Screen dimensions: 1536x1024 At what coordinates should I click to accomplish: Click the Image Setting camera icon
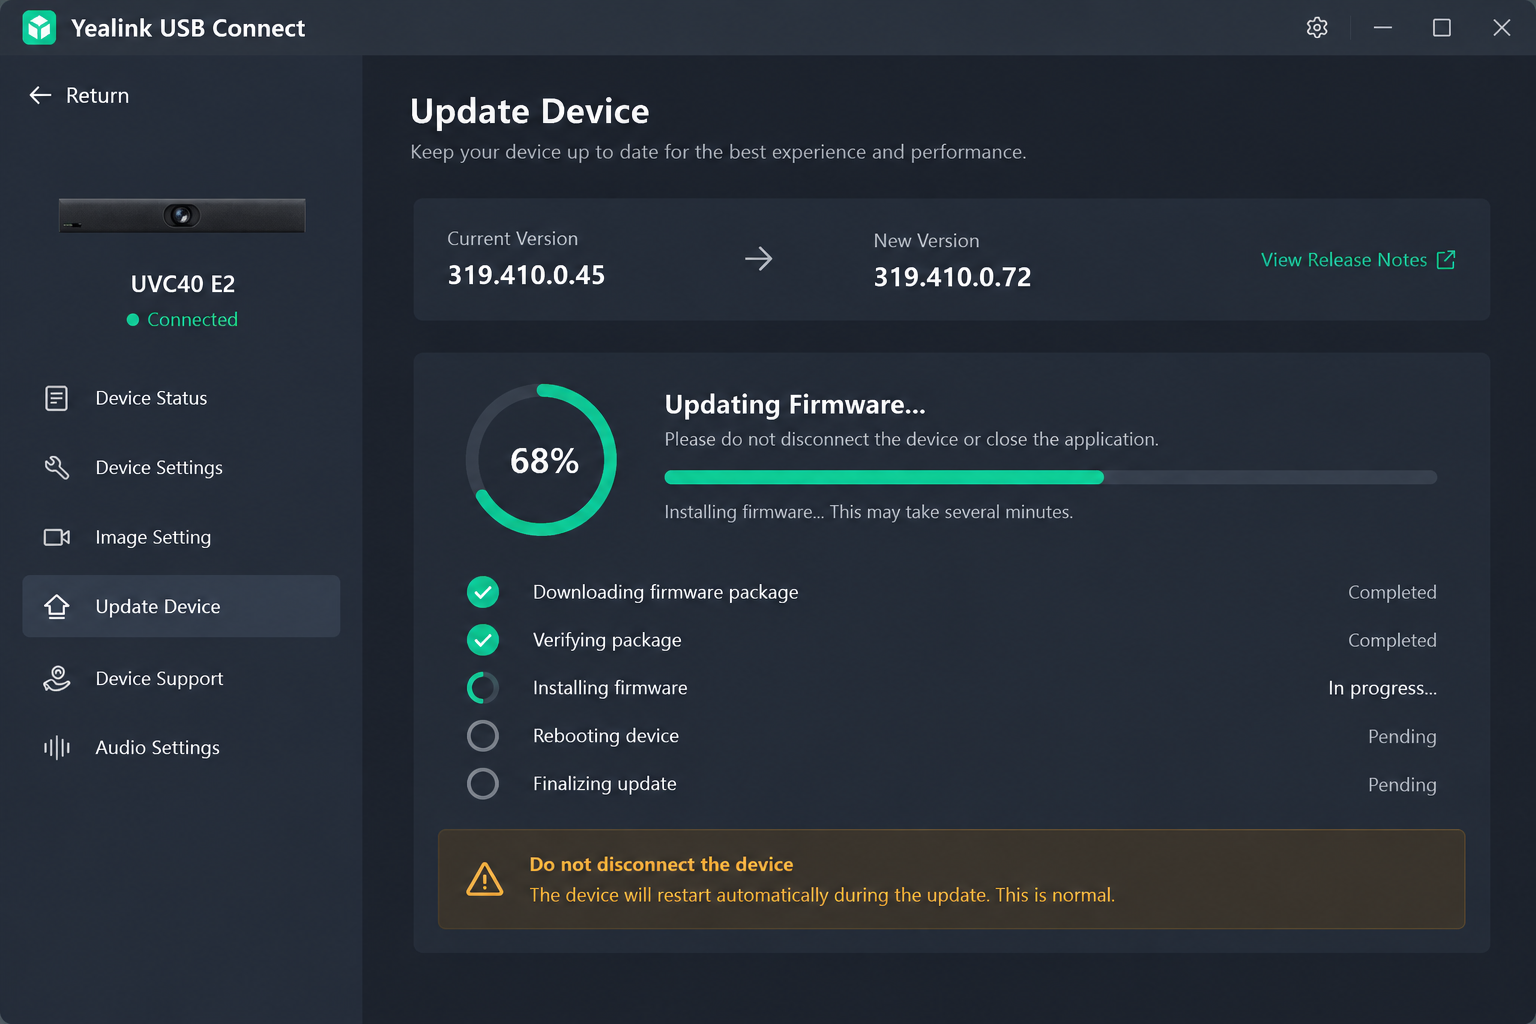click(57, 537)
